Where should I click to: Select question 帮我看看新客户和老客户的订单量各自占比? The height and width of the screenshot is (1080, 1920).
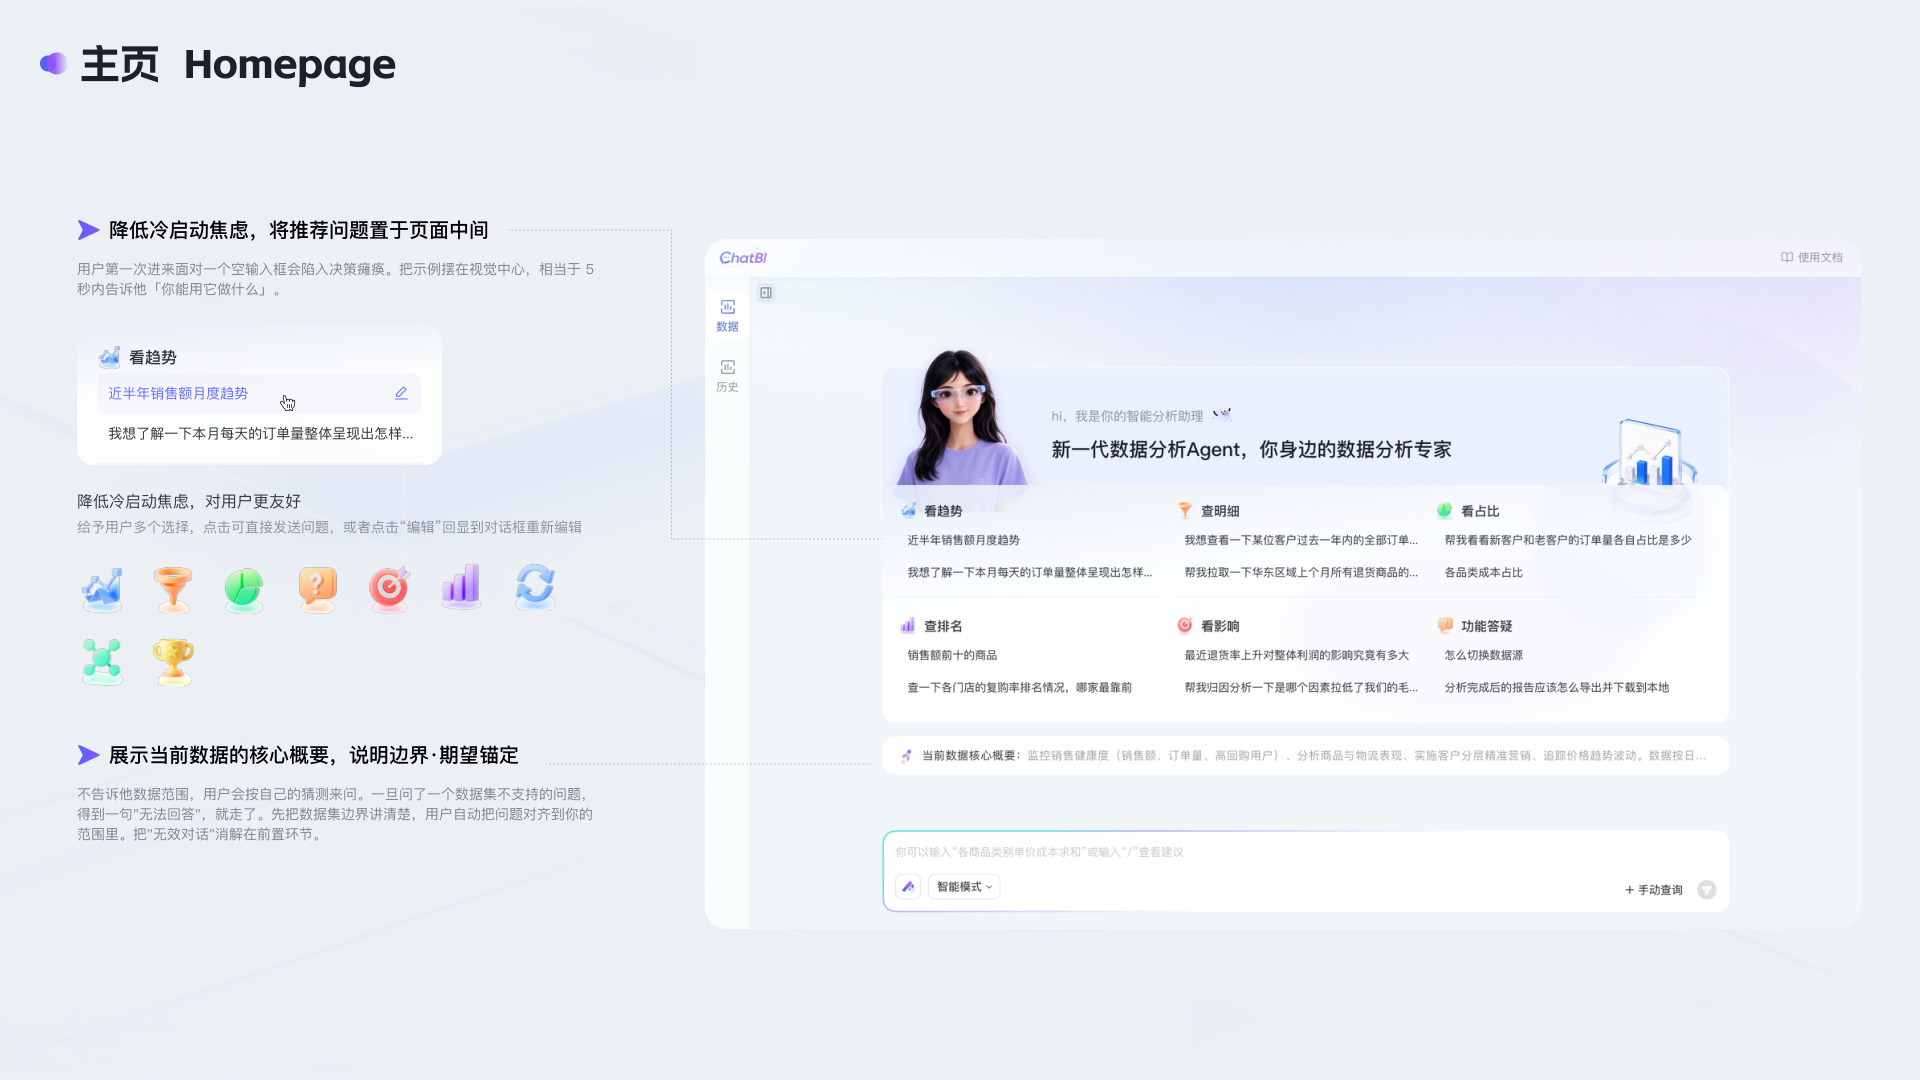pyautogui.click(x=1567, y=540)
